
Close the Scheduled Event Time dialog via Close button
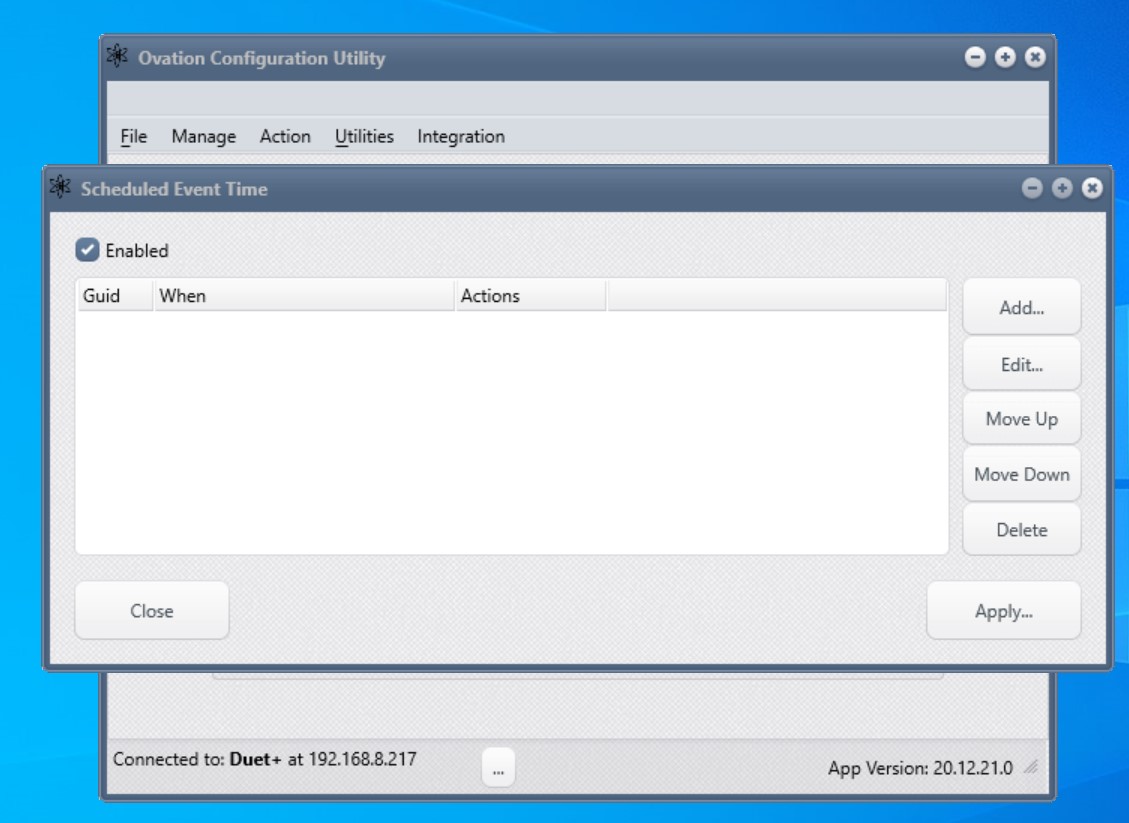[x=152, y=611]
